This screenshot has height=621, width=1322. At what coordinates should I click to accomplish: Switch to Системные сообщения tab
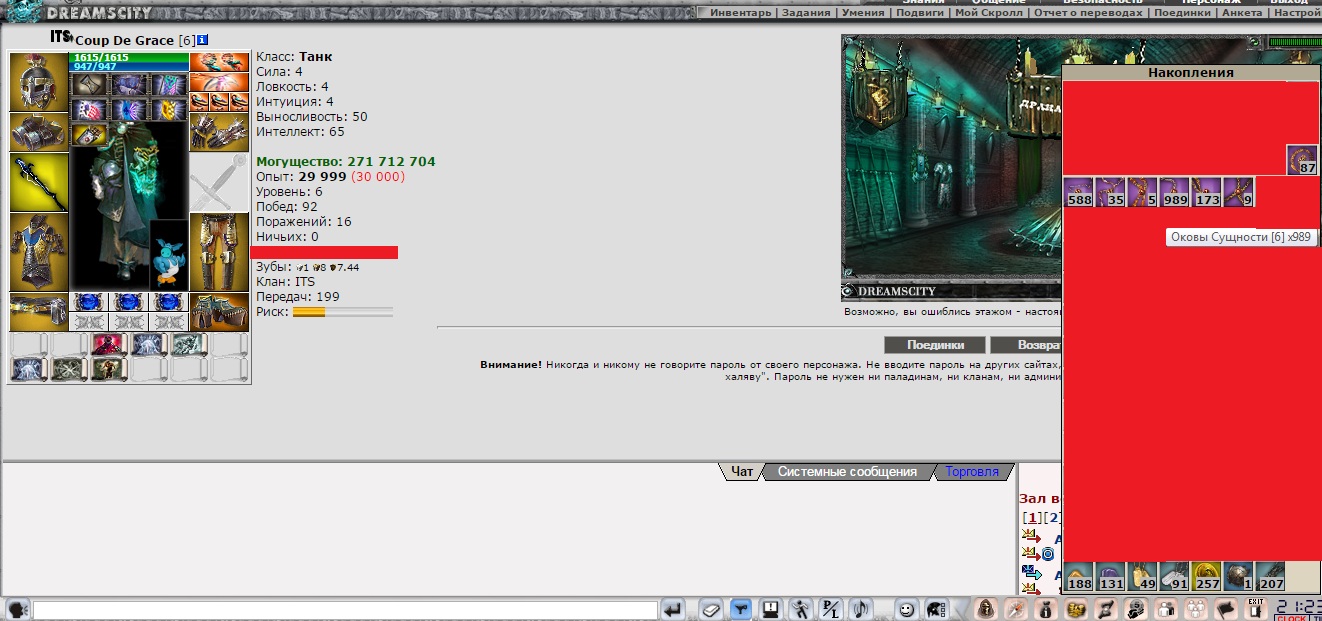click(847, 472)
